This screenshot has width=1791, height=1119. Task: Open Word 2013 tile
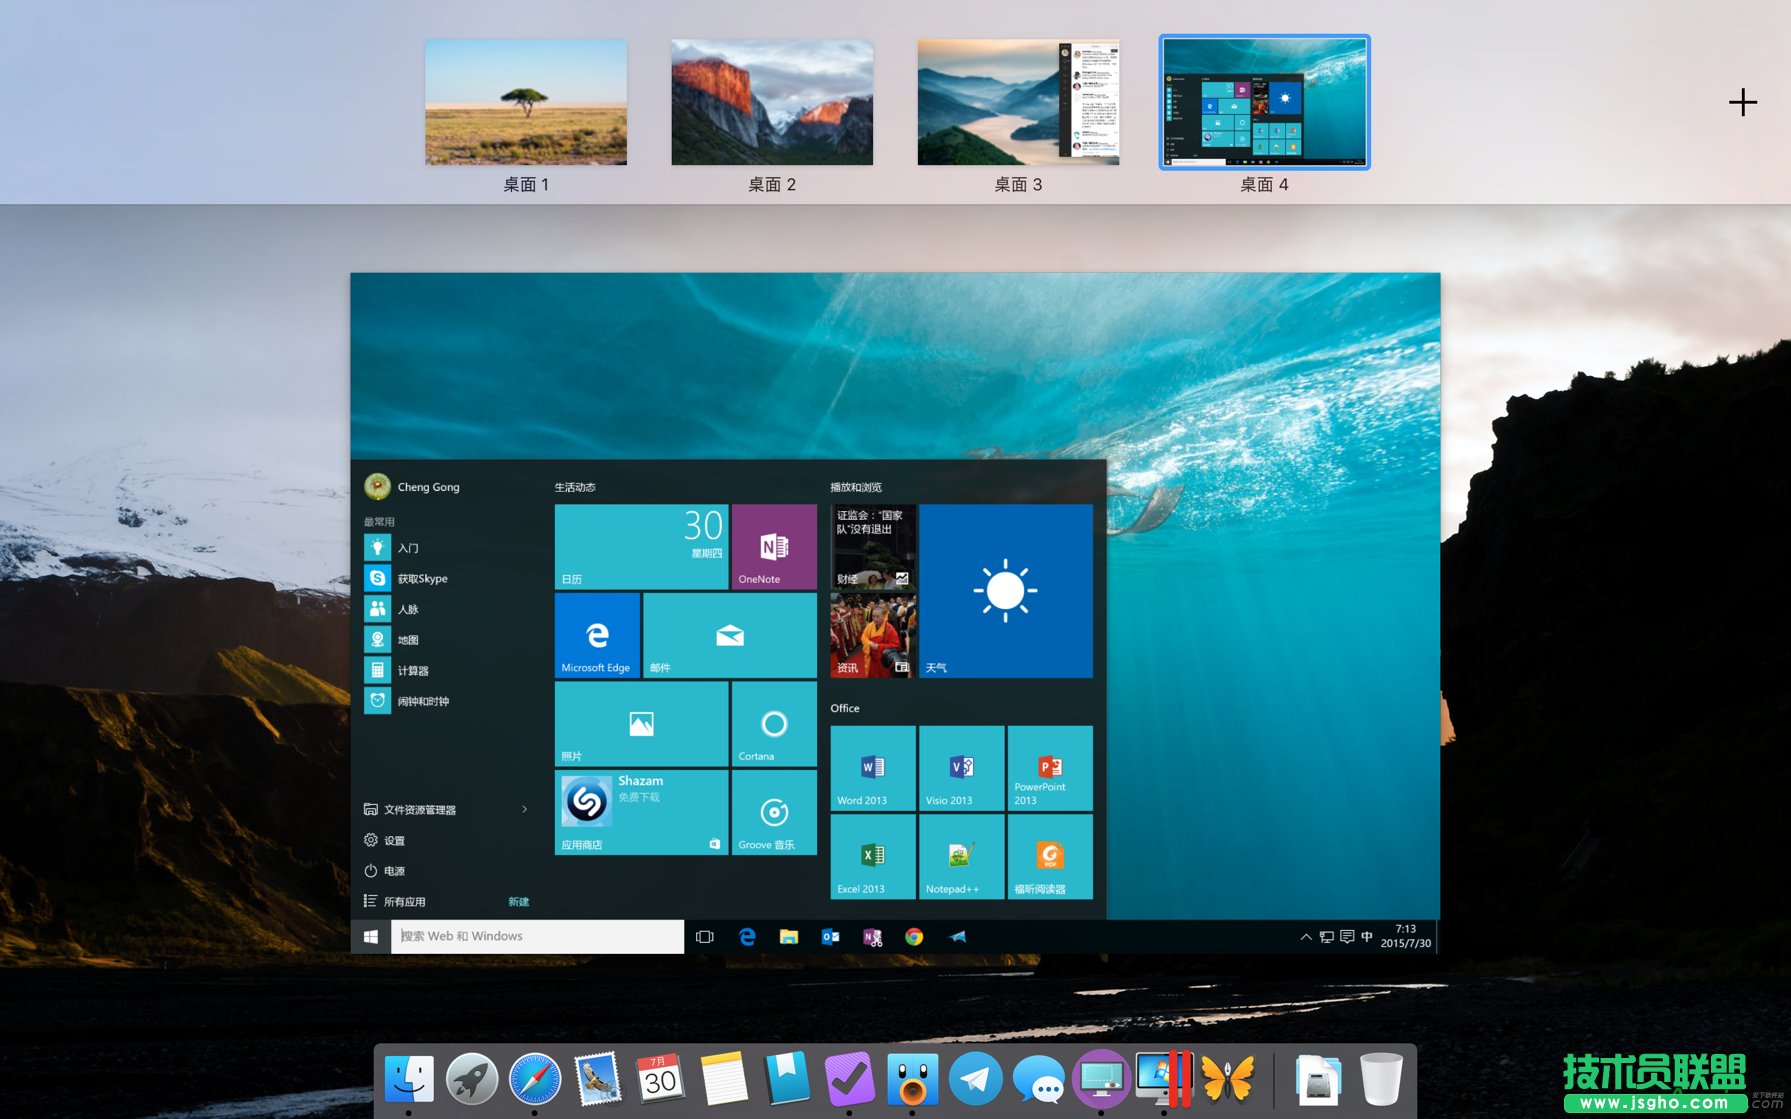pyautogui.click(x=871, y=767)
